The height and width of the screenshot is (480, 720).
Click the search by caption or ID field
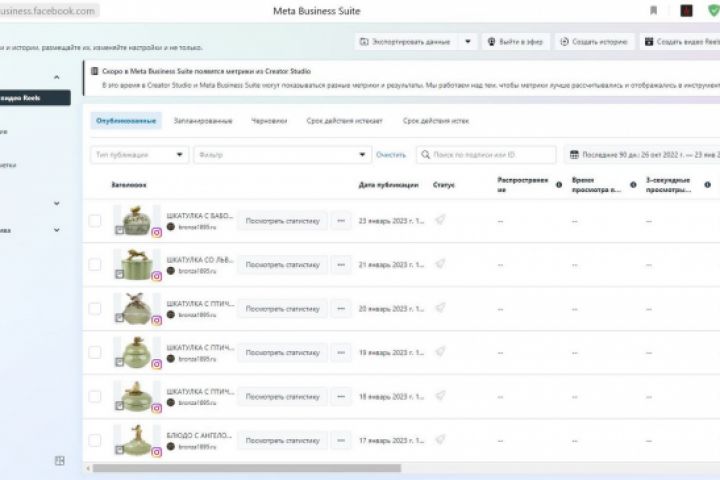click(486, 155)
